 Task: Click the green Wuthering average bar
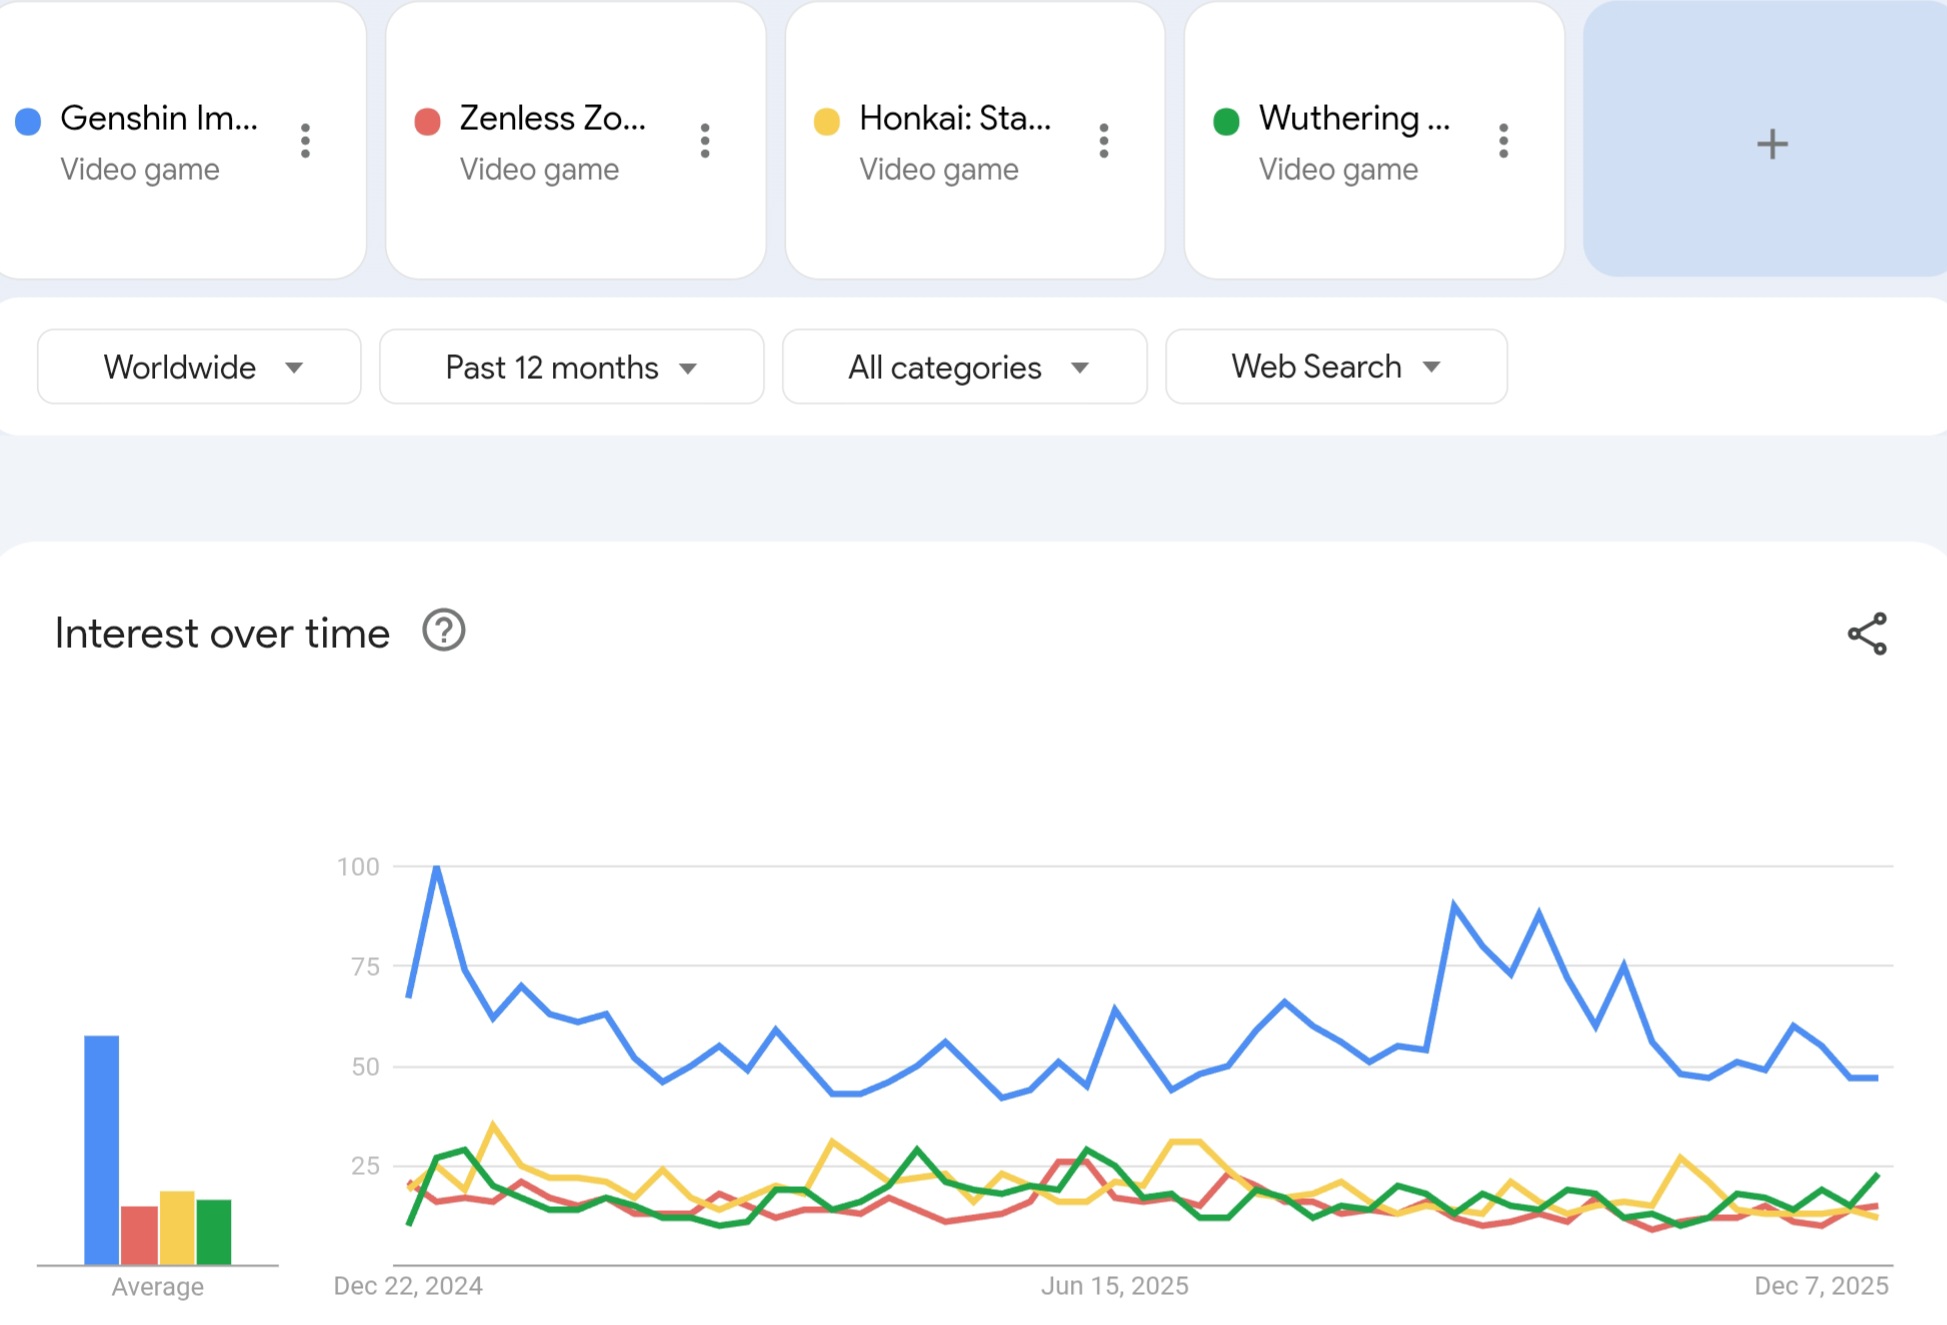point(214,1232)
